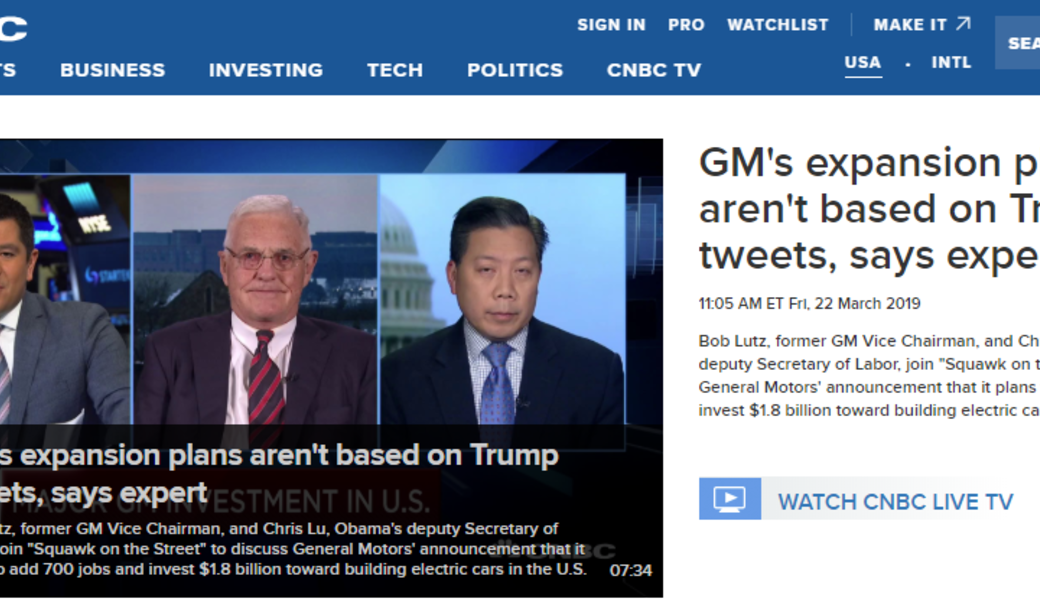This screenshot has height=602, width=1040.
Task: Toggle between USA and INTL editions
Action: (x=907, y=61)
